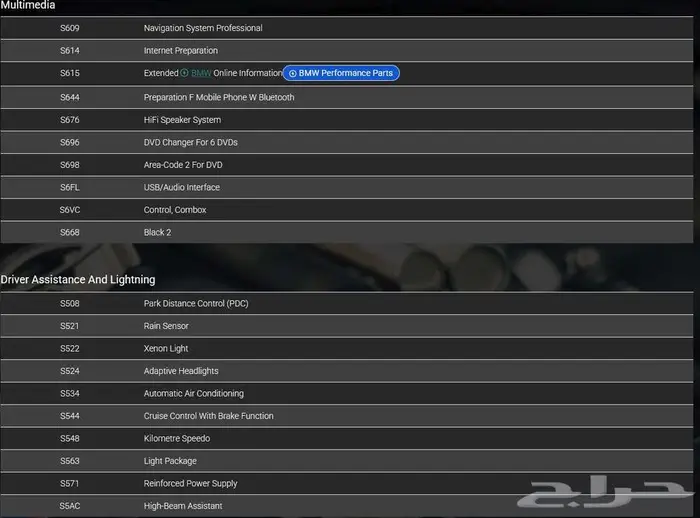This screenshot has width=700, height=518.
Task: Click the green icon before BMW link
Action: click(x=185, y=73)
